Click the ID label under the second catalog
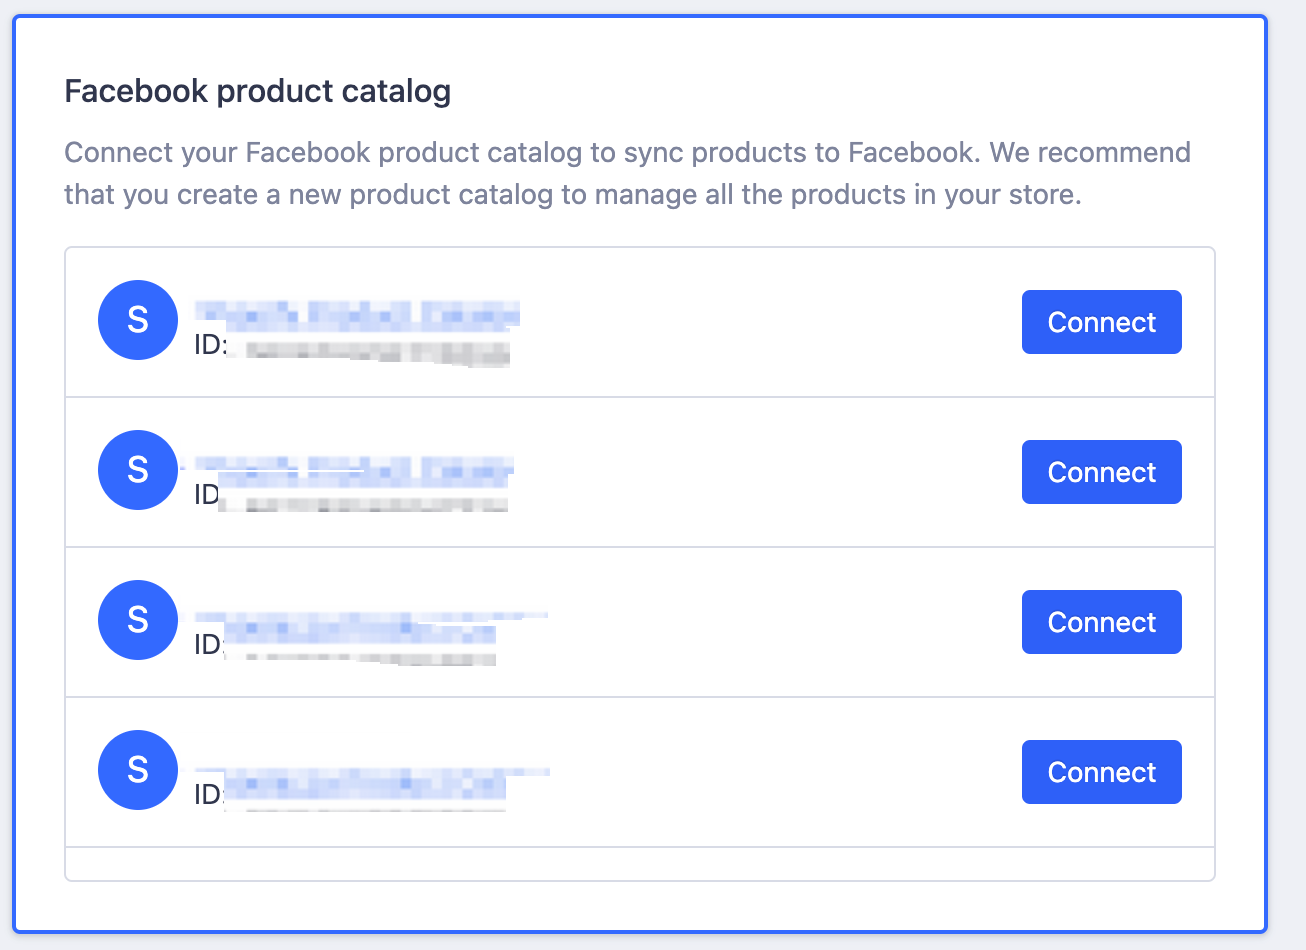The image size is (1306, 950). 206,495
